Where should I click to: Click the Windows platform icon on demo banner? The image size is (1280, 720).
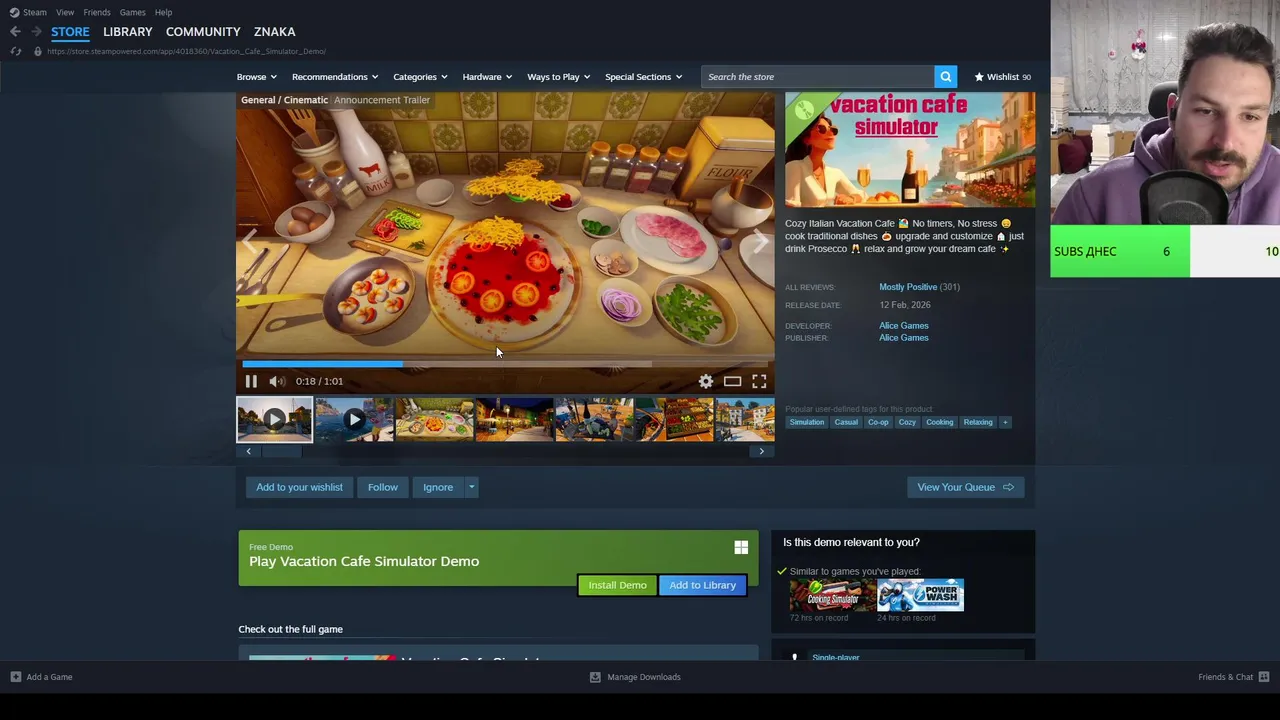(741, 547)
